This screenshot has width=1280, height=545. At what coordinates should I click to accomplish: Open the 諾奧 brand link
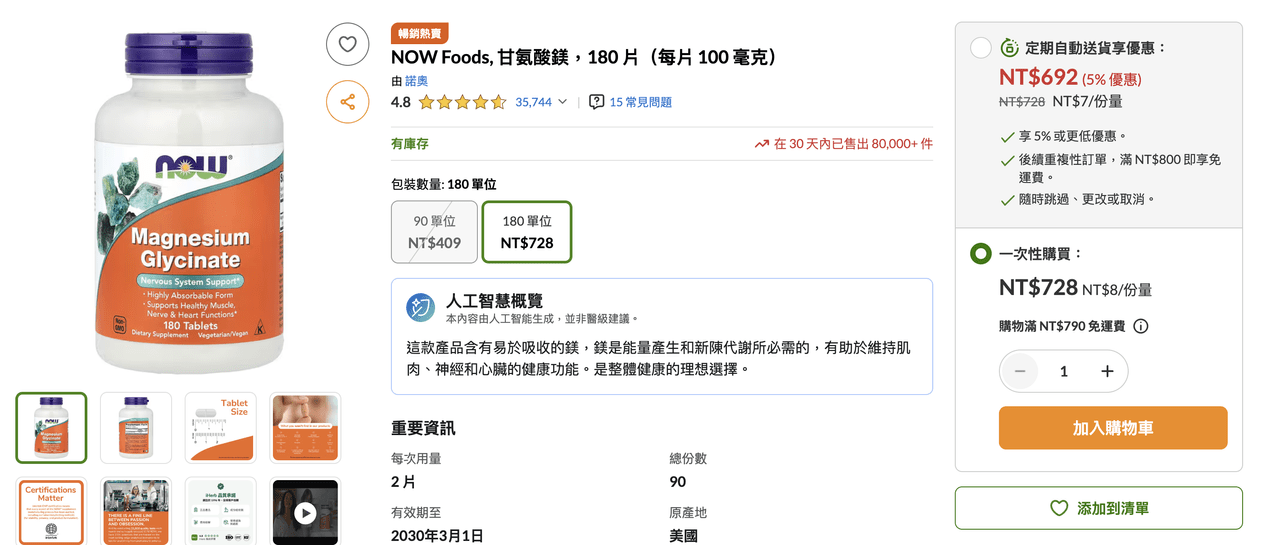pos(417,81)
